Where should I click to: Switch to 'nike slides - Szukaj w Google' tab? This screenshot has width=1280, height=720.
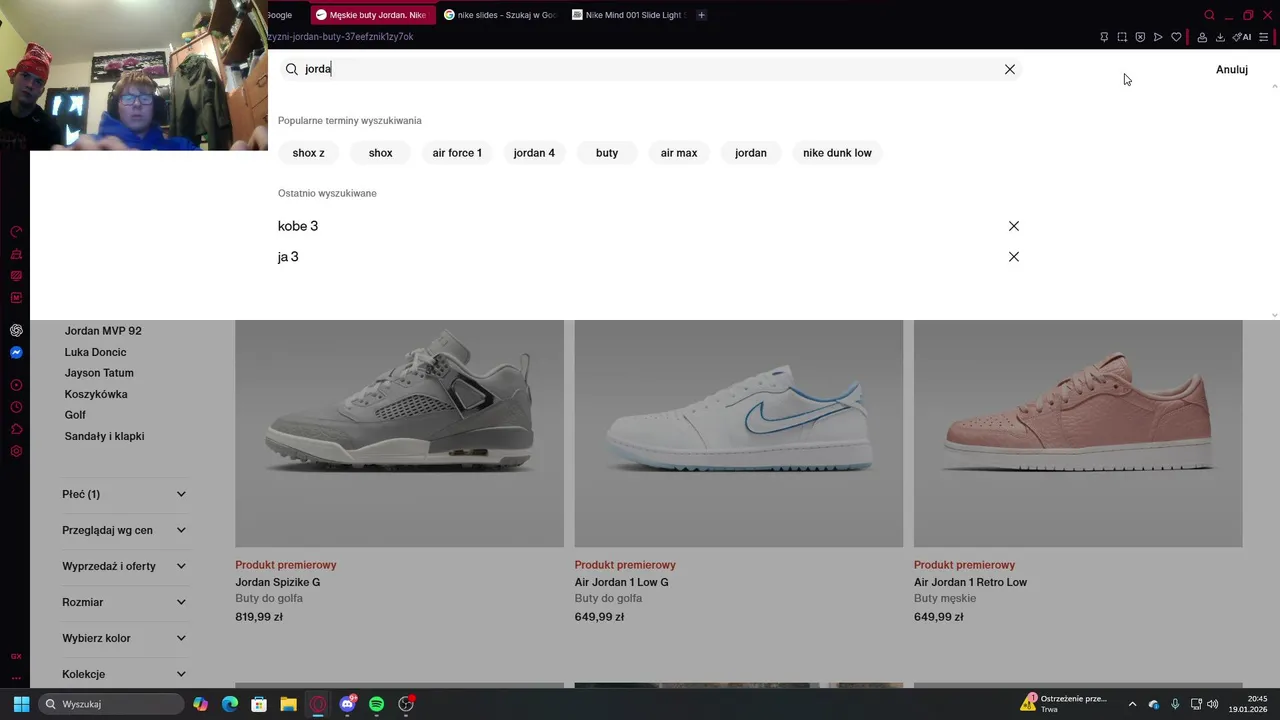(x=500, y=15)
